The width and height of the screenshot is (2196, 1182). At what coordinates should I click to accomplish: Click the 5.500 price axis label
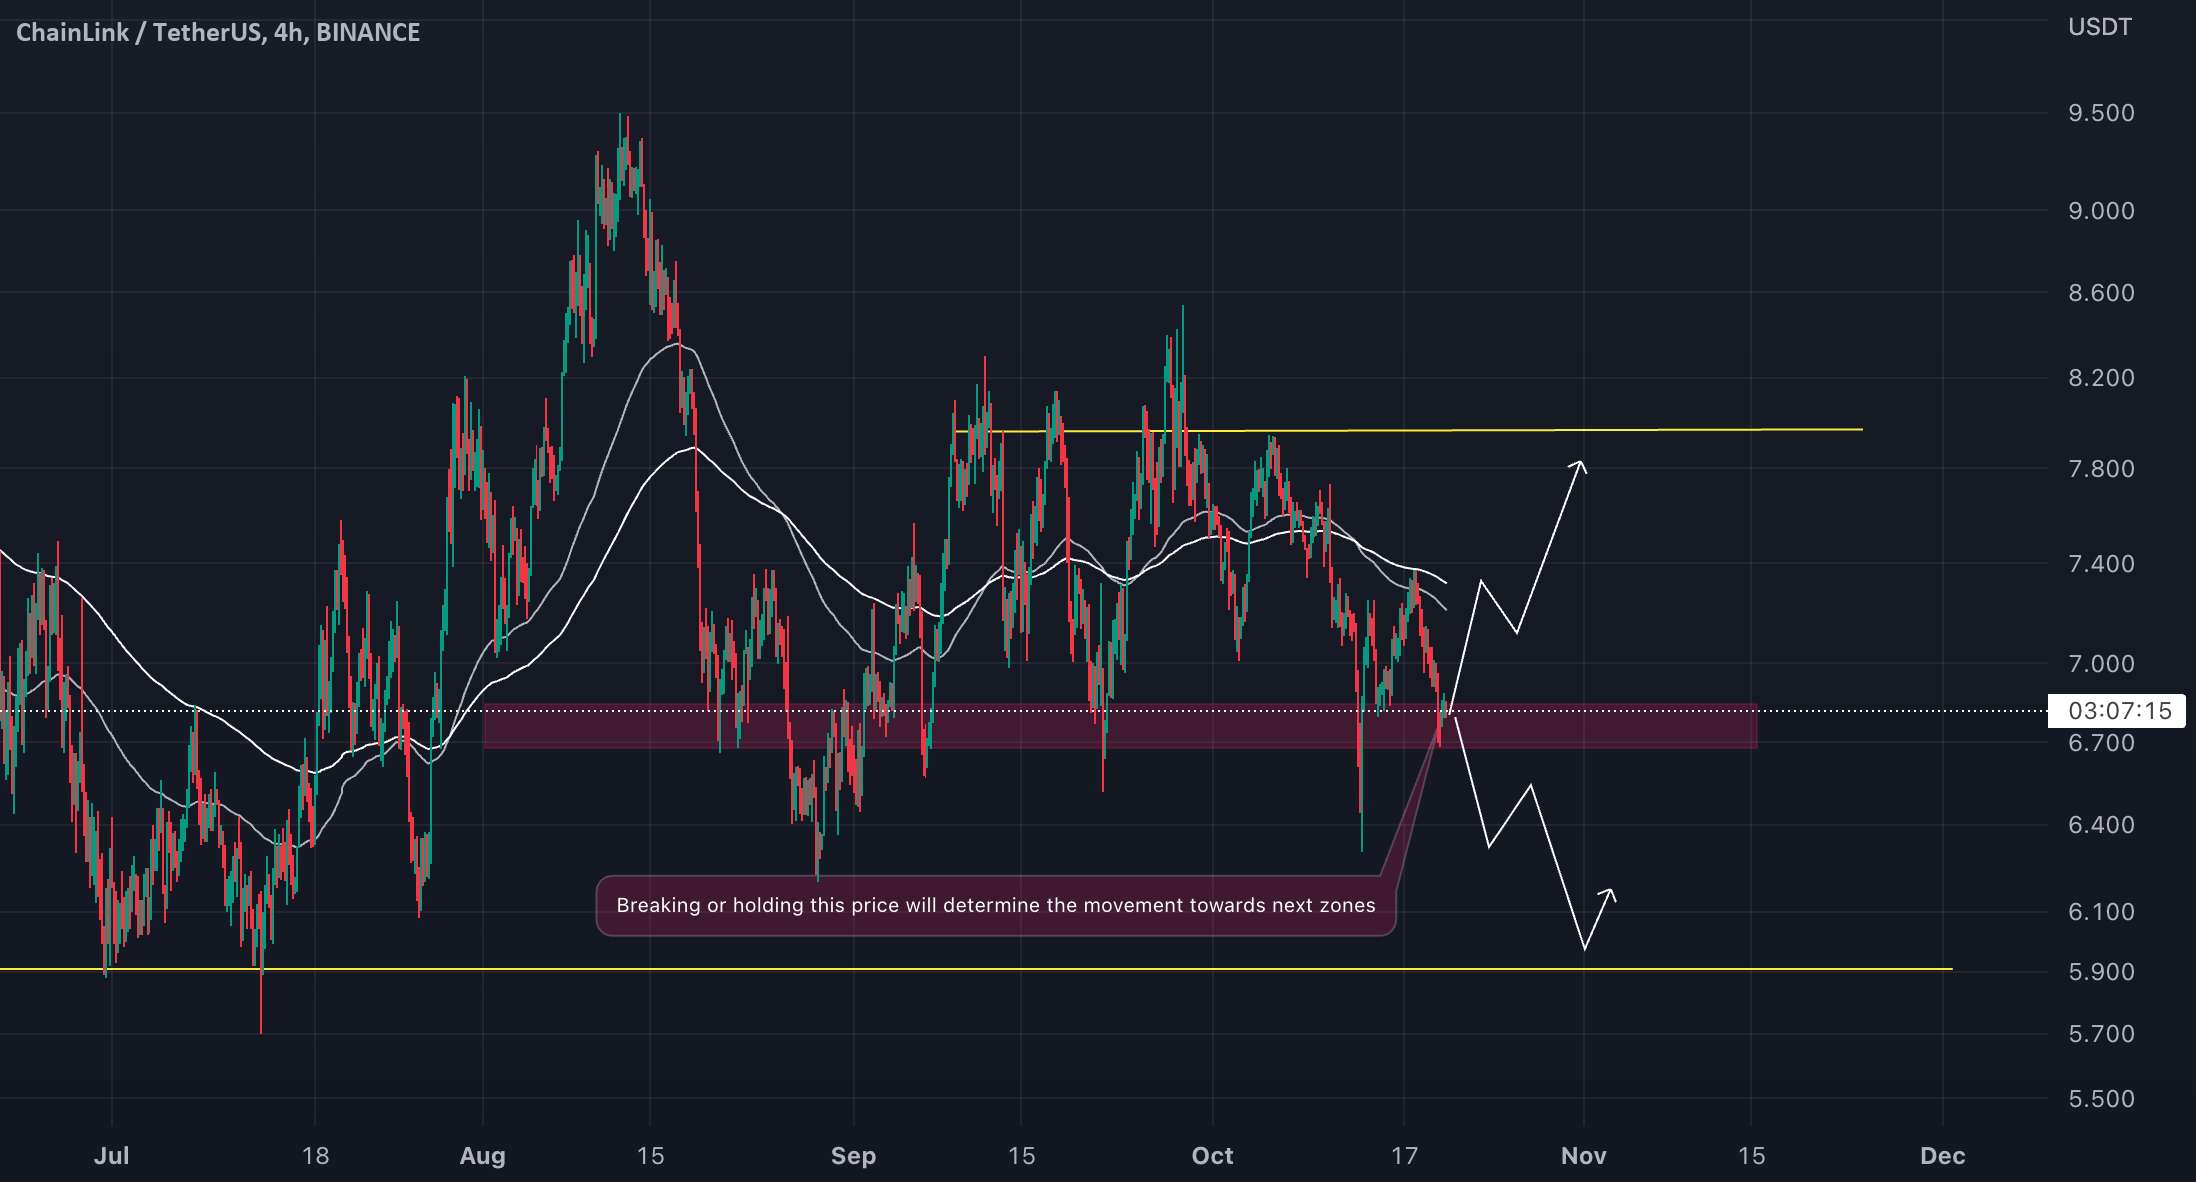(x=2101, y=1099)
